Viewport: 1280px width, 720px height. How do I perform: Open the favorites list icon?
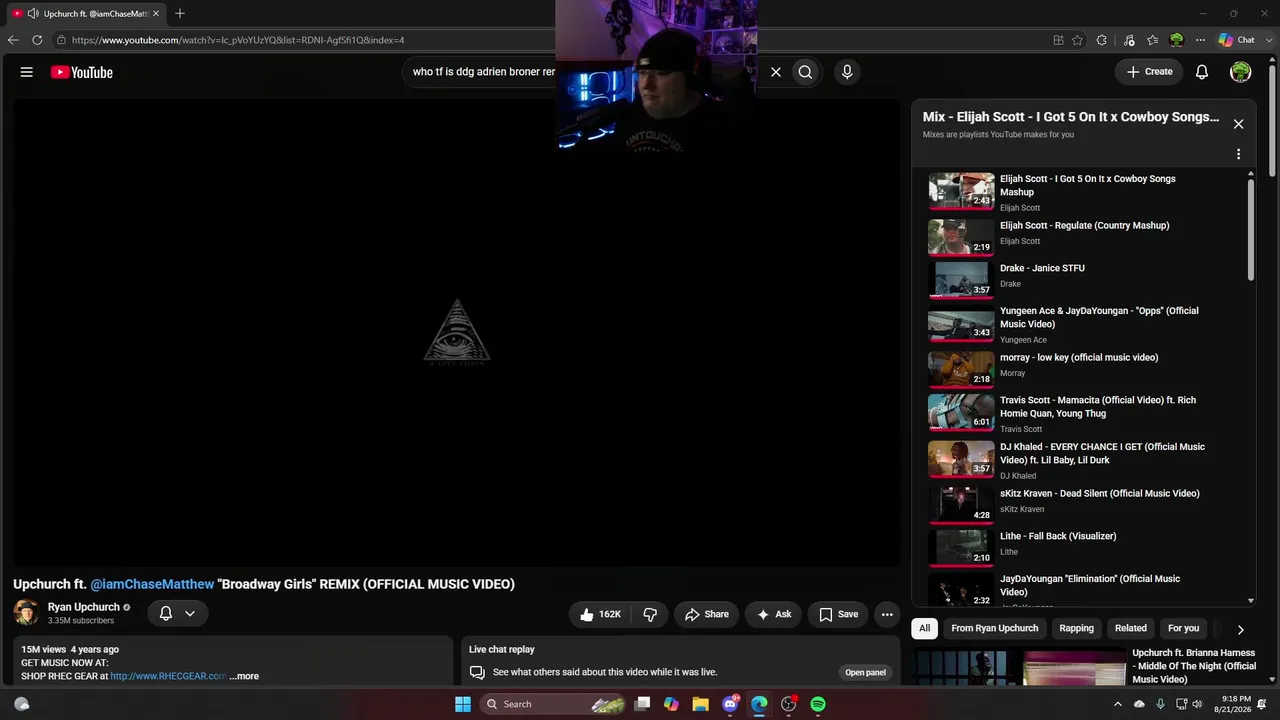1153,40
